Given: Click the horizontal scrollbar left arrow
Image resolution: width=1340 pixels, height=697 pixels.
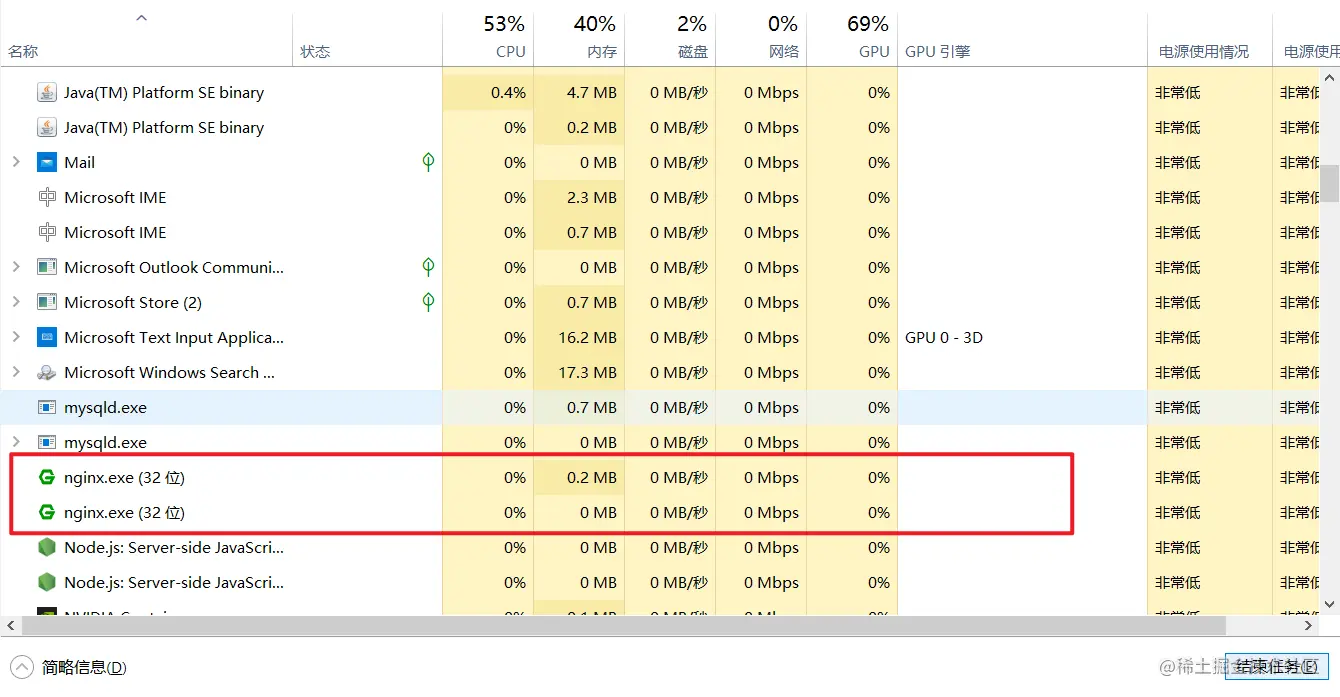Looking at the screenshot, I should click(9, 625).
